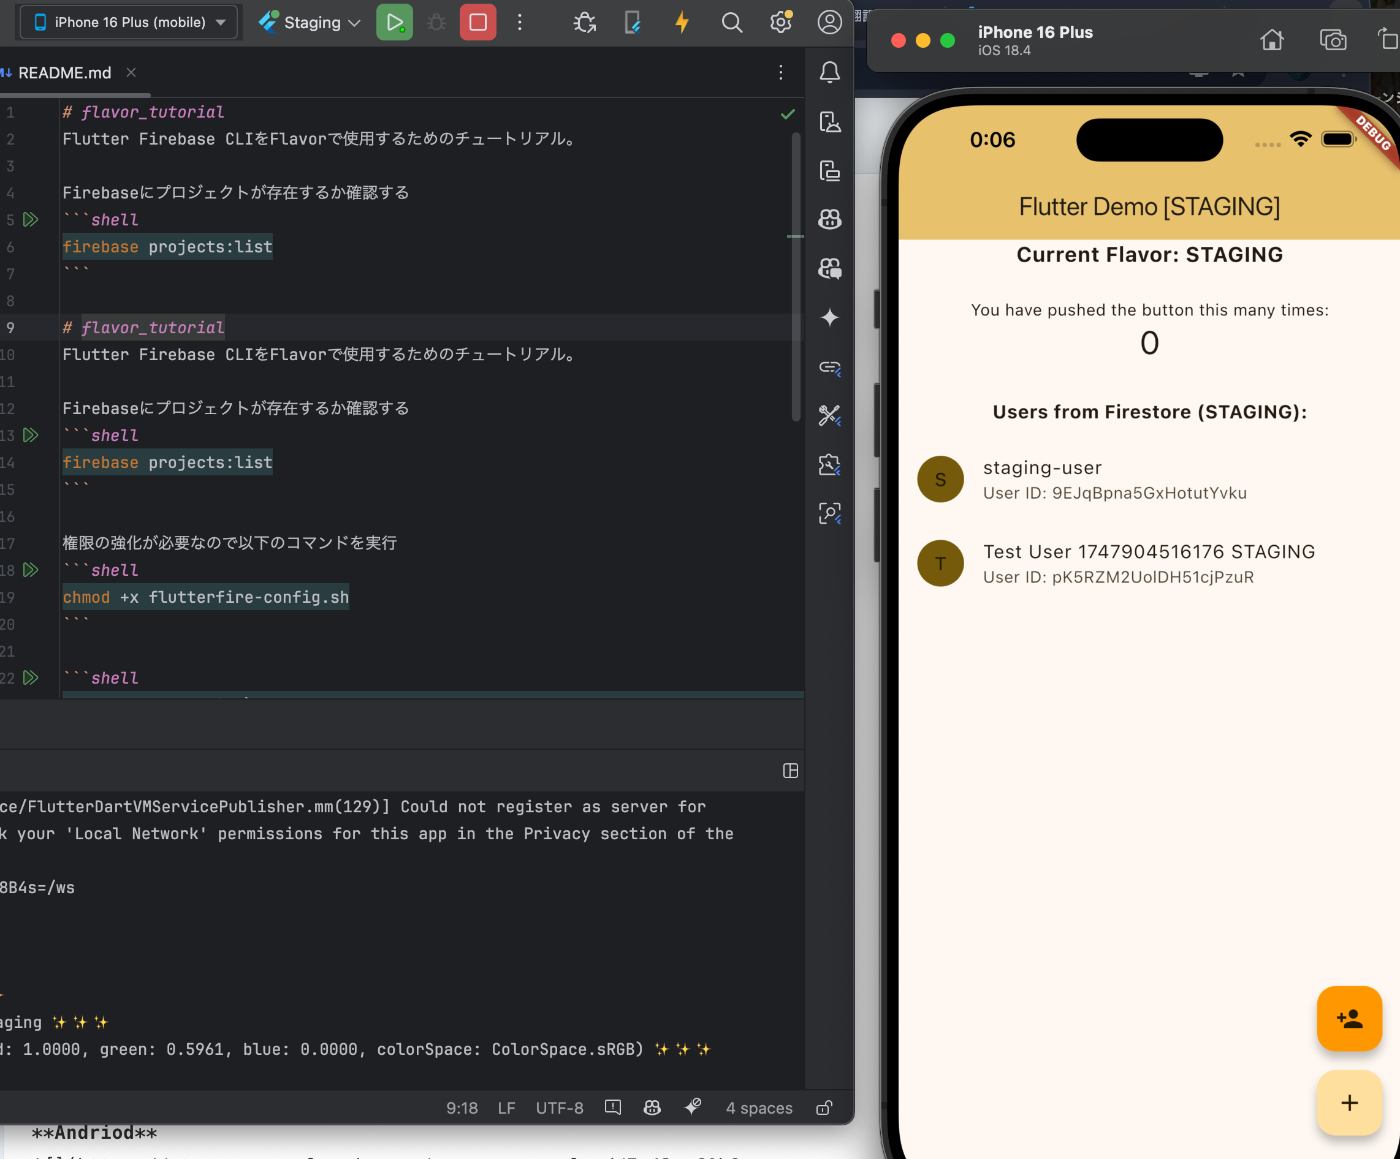Click Copilot status icon in status bar

pyautogui.click(x=652, y=1108)
